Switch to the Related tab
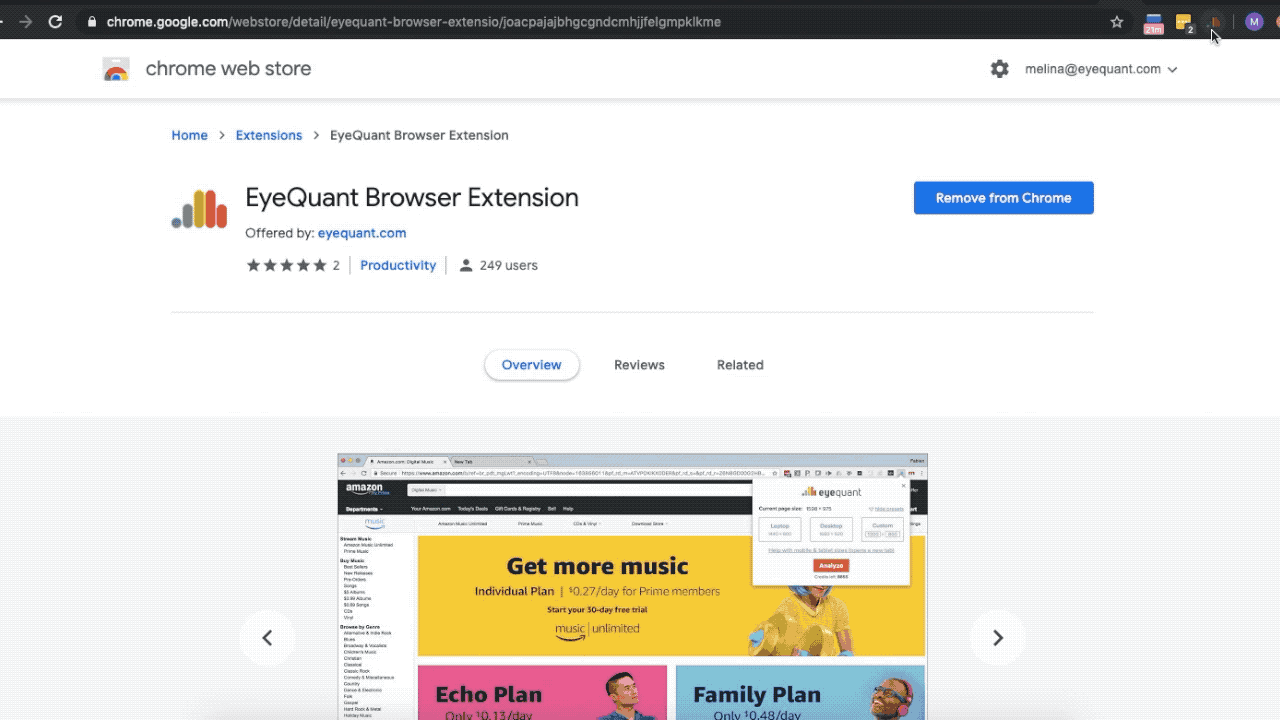Viewport: 1280px width, 720px height. 740,365
